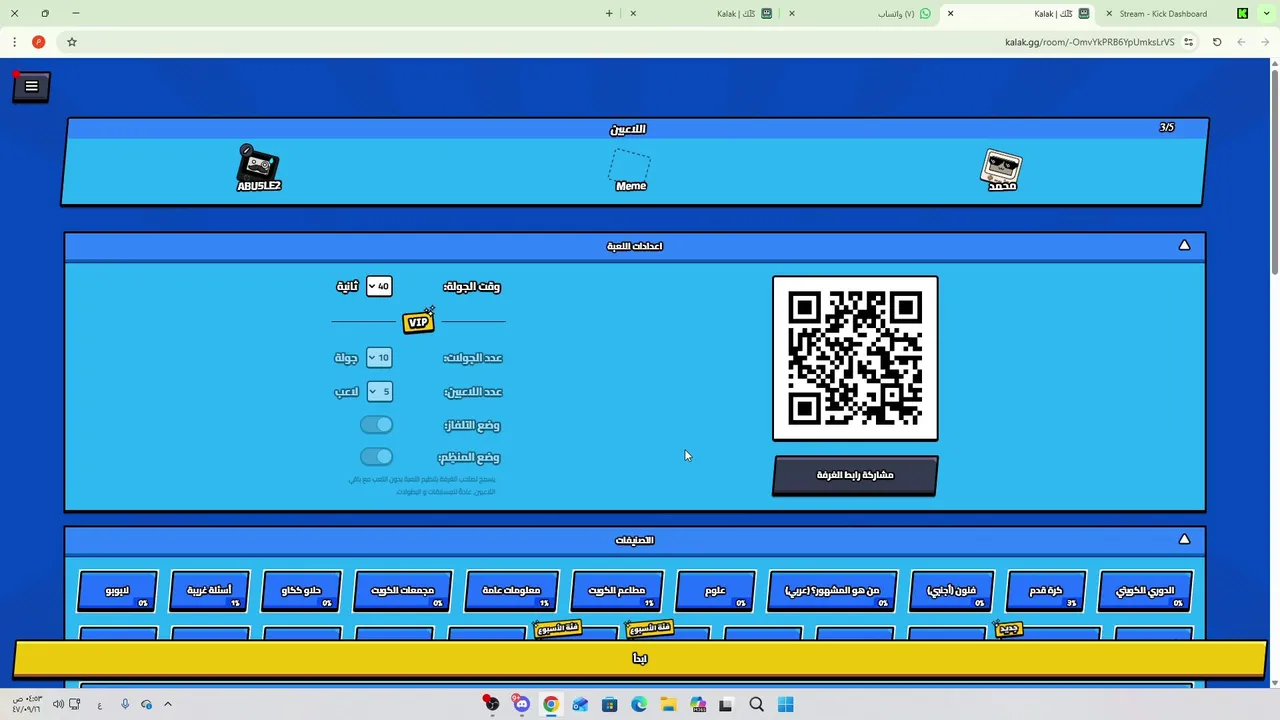Open players count dropdown showing 5

[379, 392]
